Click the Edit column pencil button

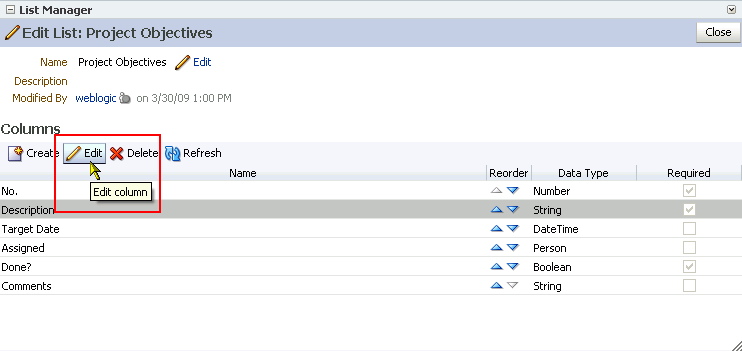pos(84,153)
